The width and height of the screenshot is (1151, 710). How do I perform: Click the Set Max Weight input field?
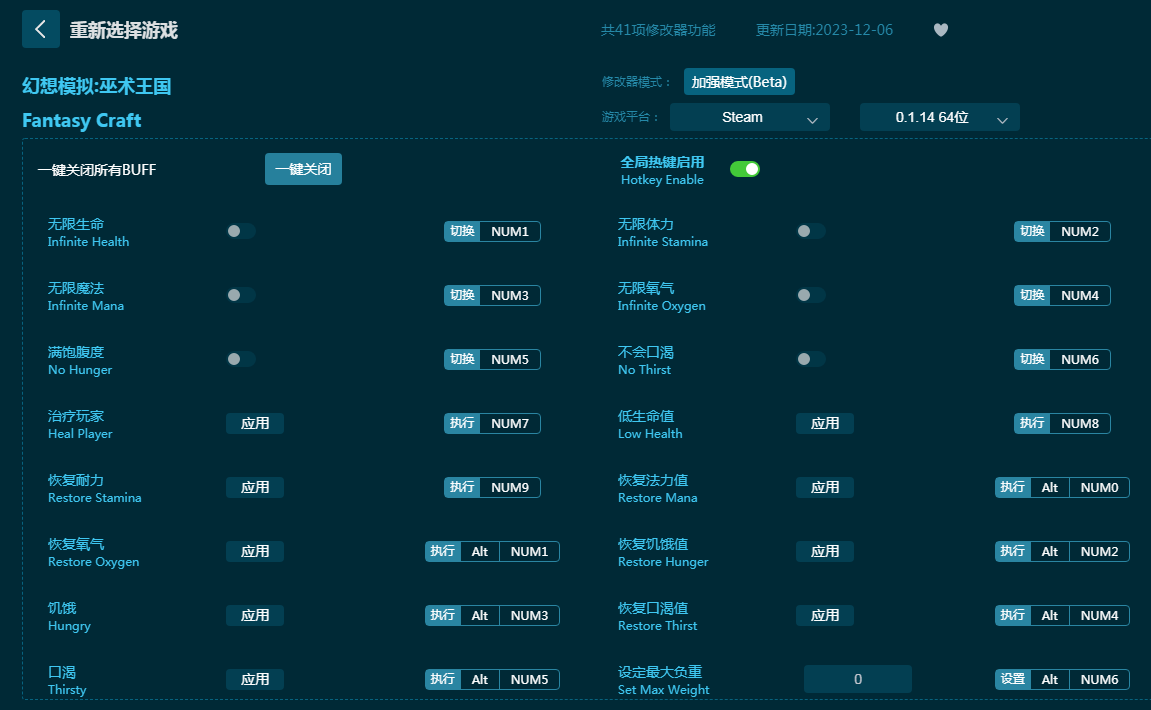[x=857, y=679]
